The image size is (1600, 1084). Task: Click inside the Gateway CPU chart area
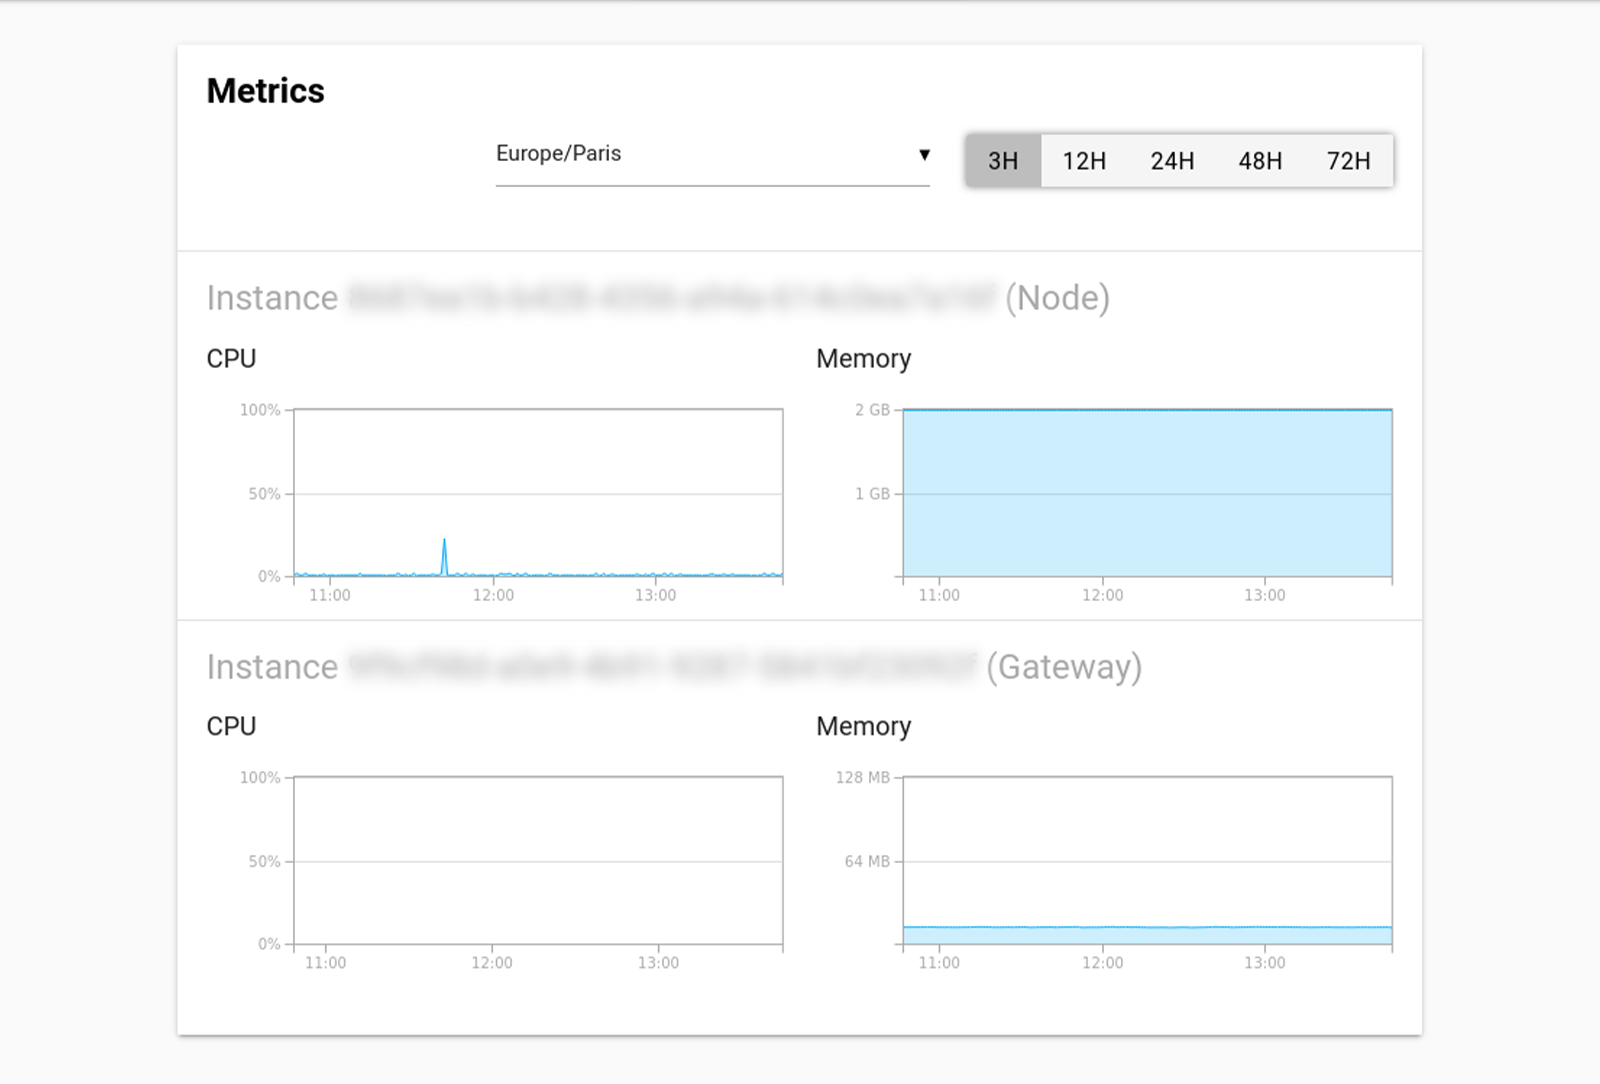click(x=538, y=860)
